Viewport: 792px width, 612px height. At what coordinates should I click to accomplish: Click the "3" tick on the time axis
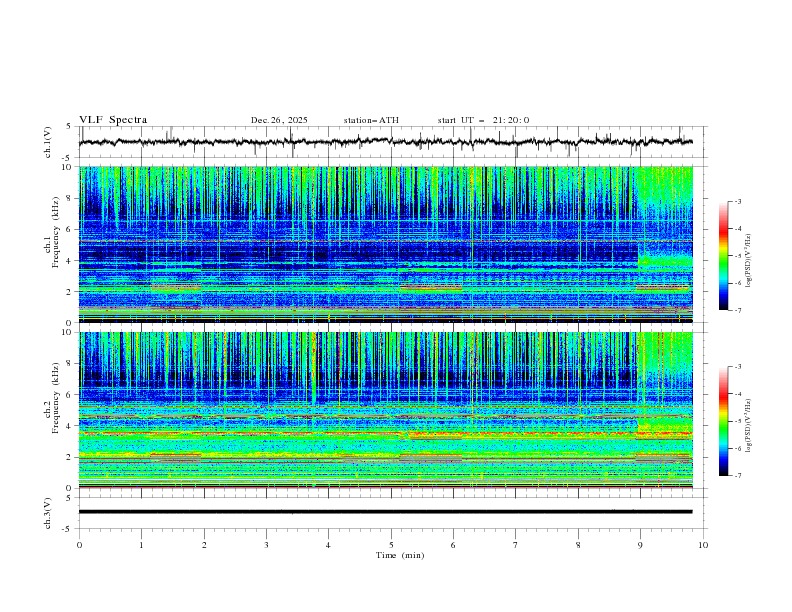[266, 545]
